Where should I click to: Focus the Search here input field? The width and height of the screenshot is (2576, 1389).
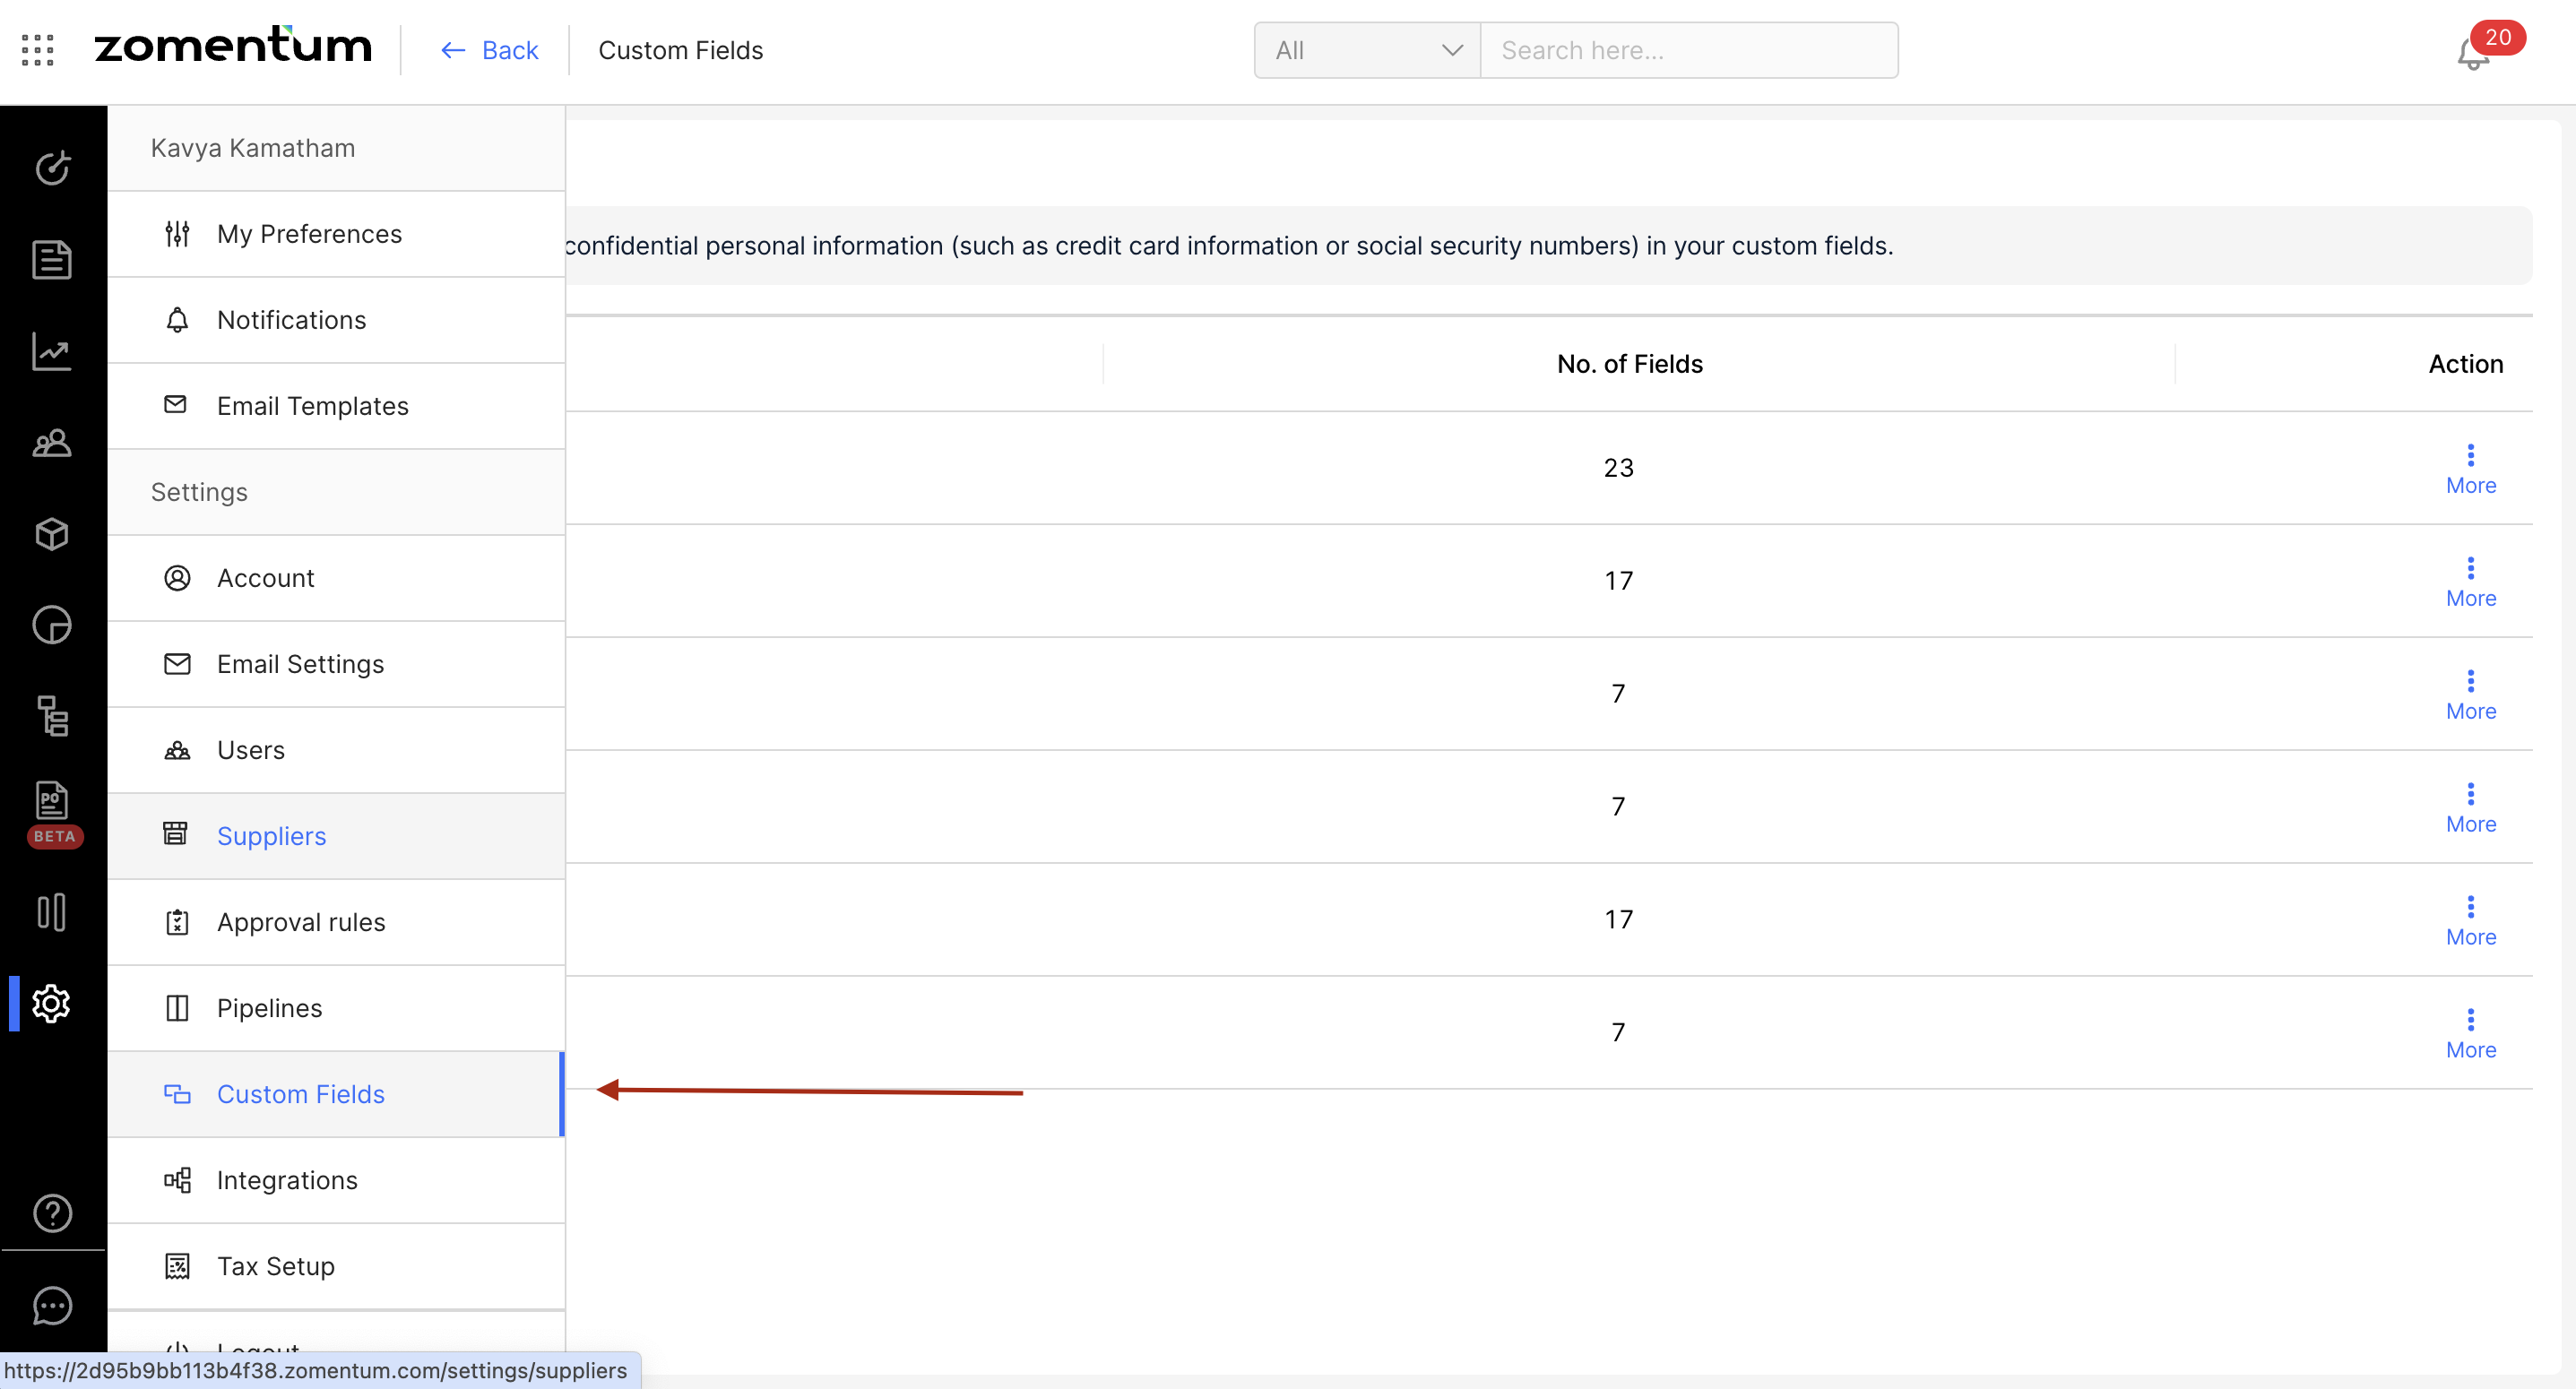click(1688, 50)
